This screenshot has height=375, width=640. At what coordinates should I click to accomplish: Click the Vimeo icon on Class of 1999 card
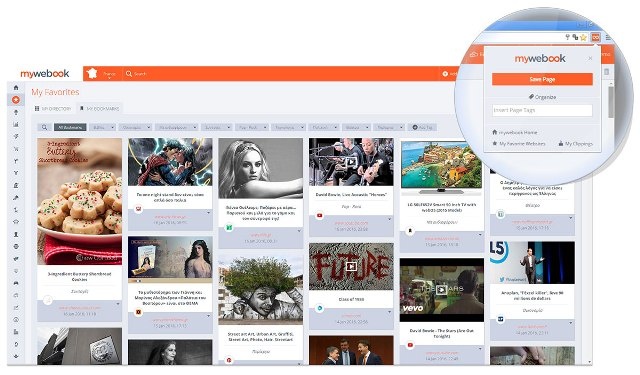[320, 308]
